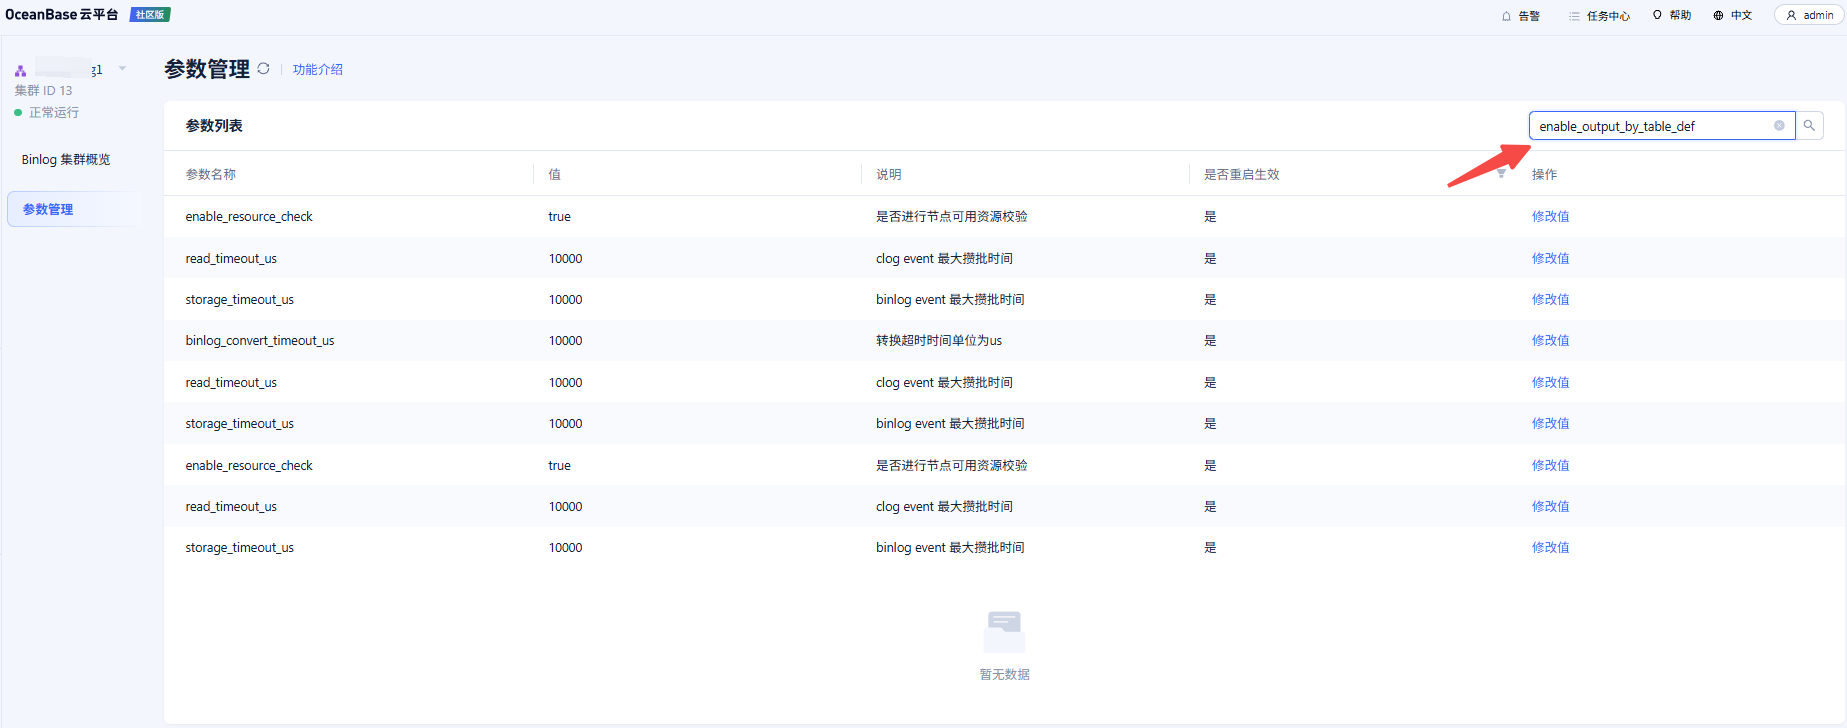Click 修改值 for first enable_resource_check row
The width and height of the screenshot is (1847, 728).
point(1550,217)
